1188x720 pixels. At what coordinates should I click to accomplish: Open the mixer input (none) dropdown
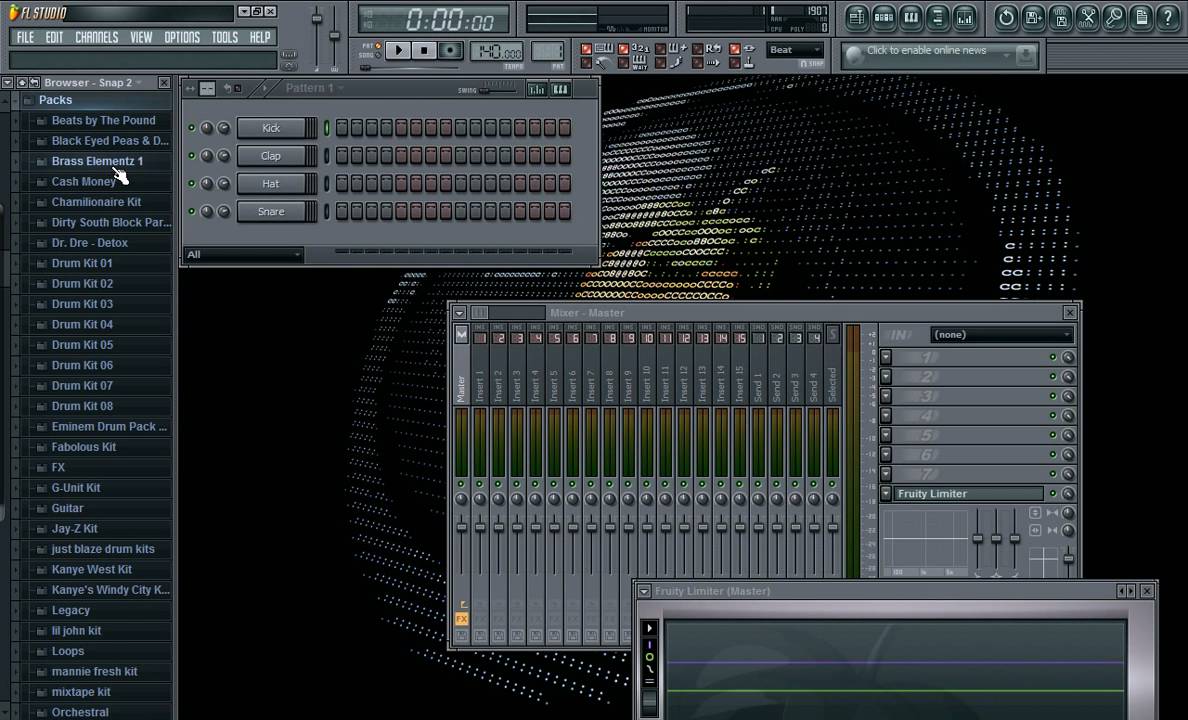point(1002,335)
